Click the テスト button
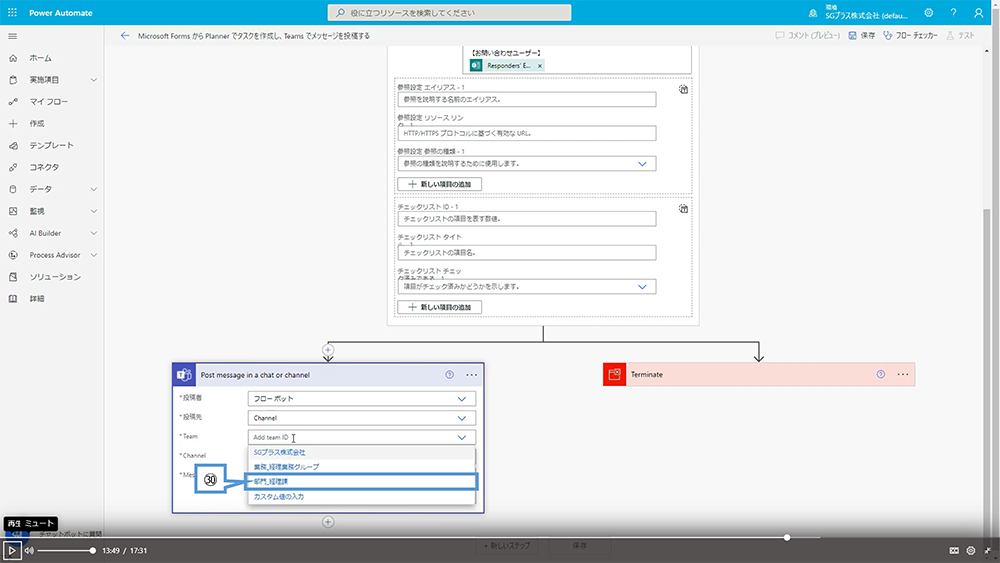1000x563 pixels. coord(960,36)
